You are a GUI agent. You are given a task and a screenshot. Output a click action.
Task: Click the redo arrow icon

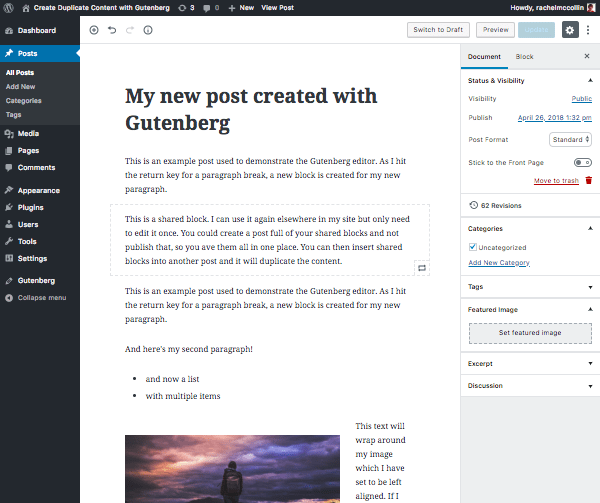pos(130,30)
